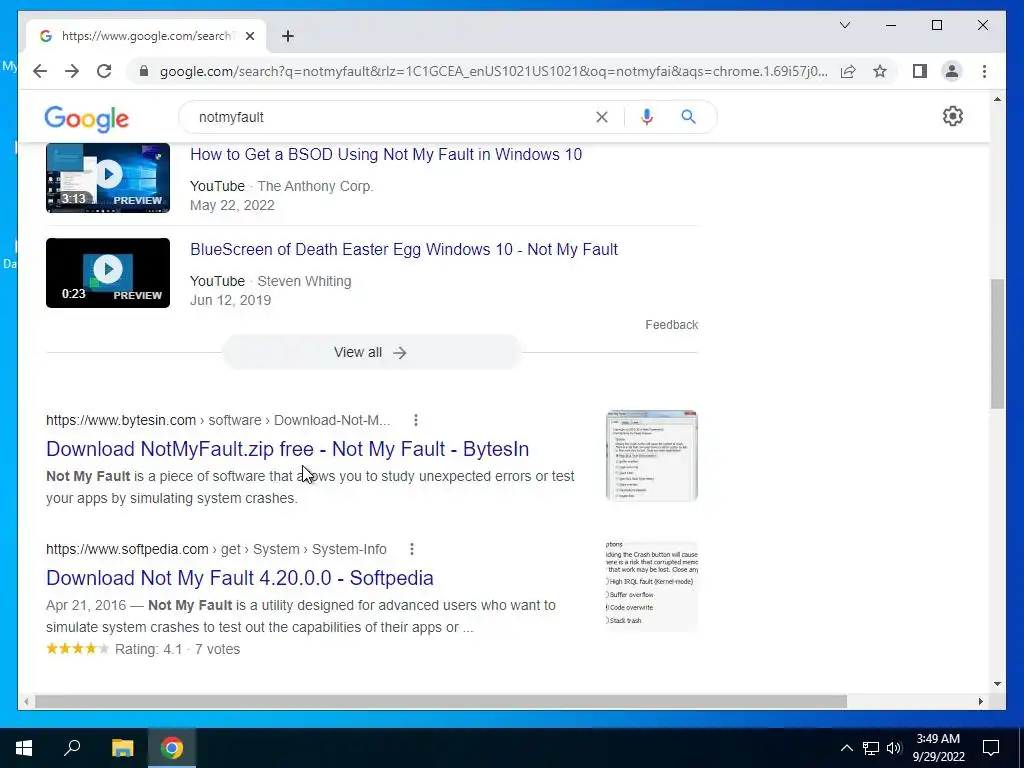Click the scroll down arrow
This screenshot has height=768, width=1024.
997,684
